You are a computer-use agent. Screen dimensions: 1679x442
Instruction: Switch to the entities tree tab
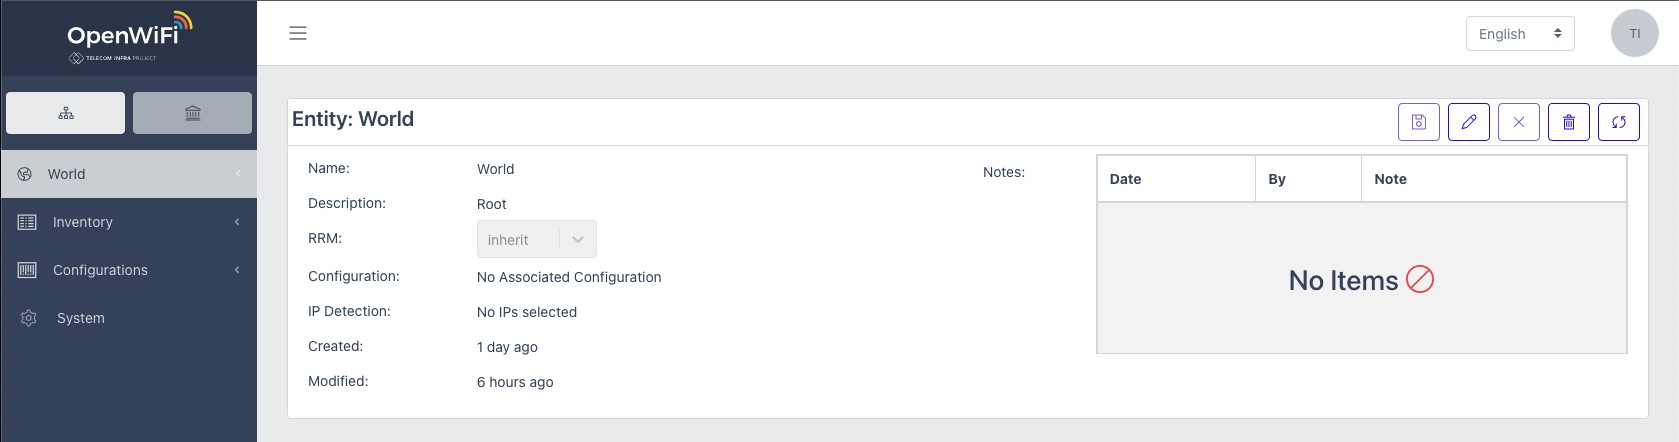66,113
